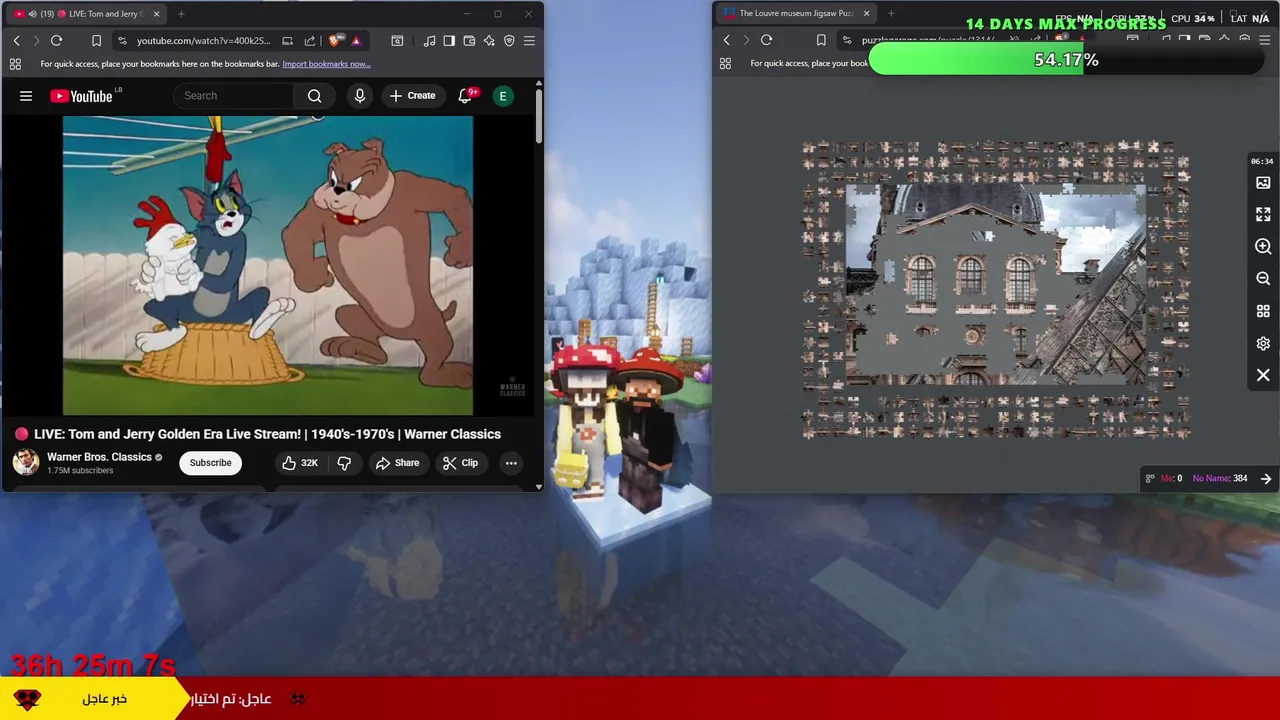Close puzzle with X icon in side toolbar

coord(1263,375)
